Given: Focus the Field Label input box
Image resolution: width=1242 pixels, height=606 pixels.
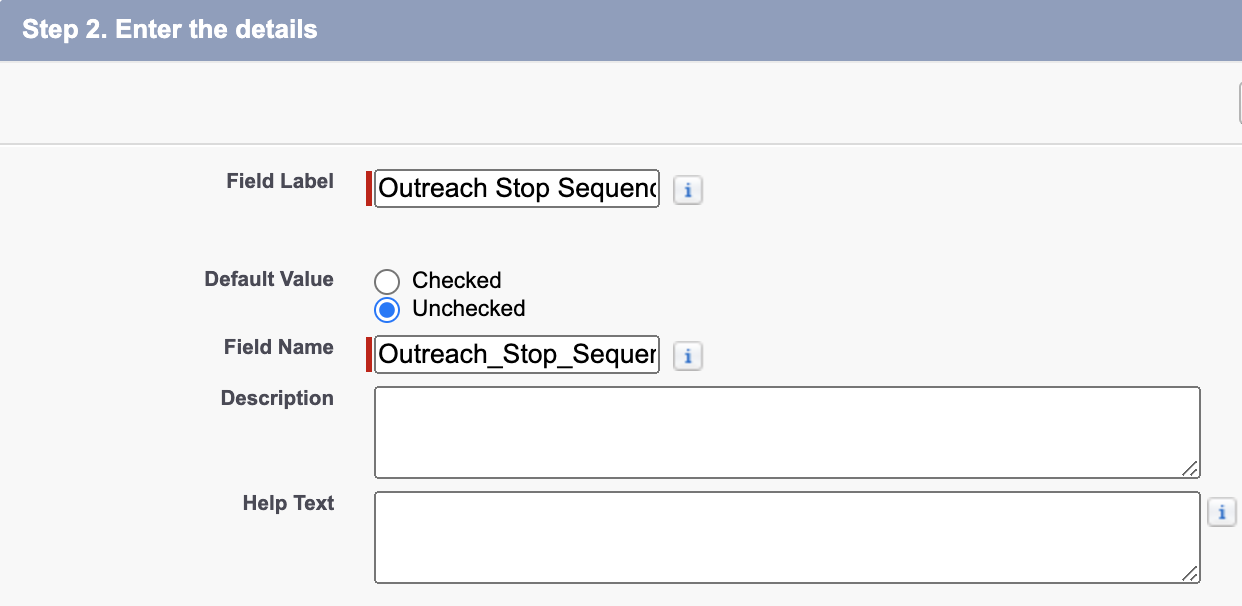Looking at the screenshot, I should pyautogui.click(x=516, y=188).
